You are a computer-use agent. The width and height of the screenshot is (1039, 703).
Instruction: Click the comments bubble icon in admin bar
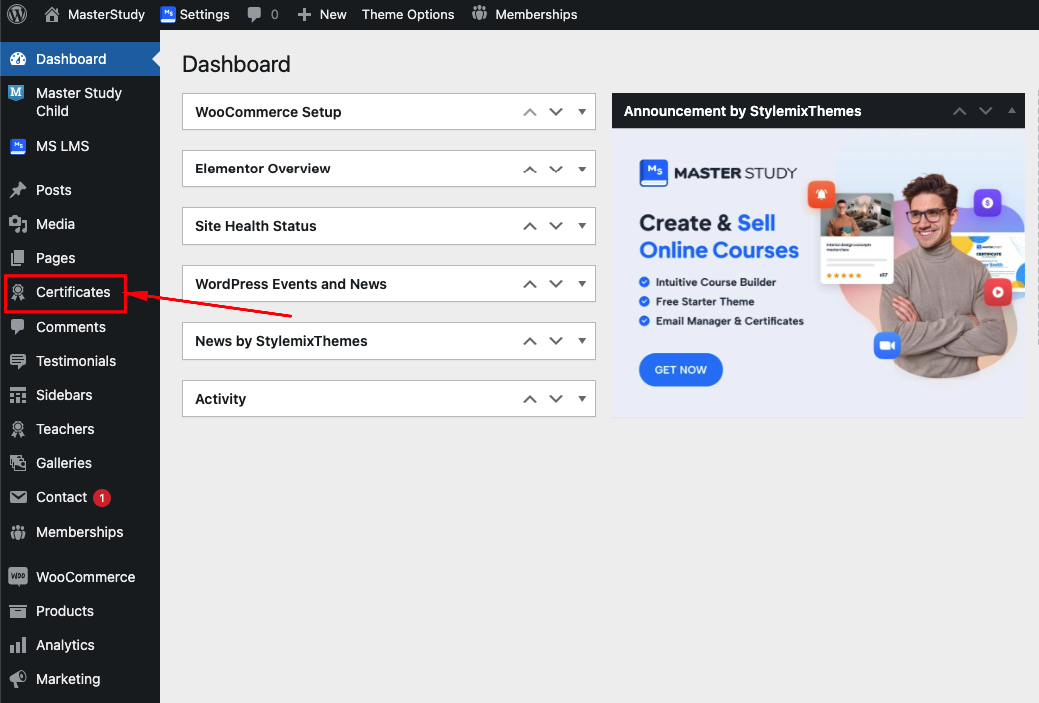(x=254, y=15)
